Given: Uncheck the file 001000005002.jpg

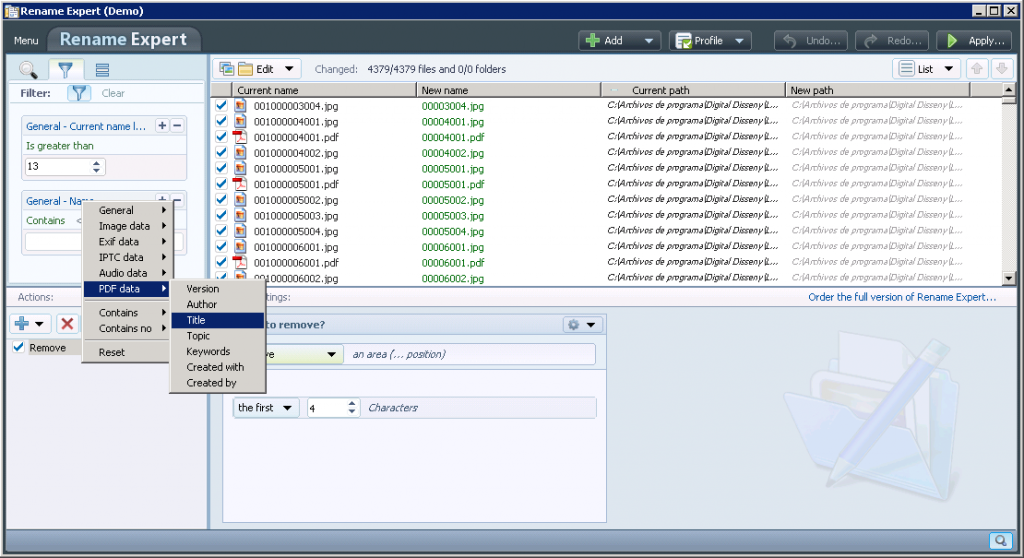Looking at the screenshot, I should 221,199.
